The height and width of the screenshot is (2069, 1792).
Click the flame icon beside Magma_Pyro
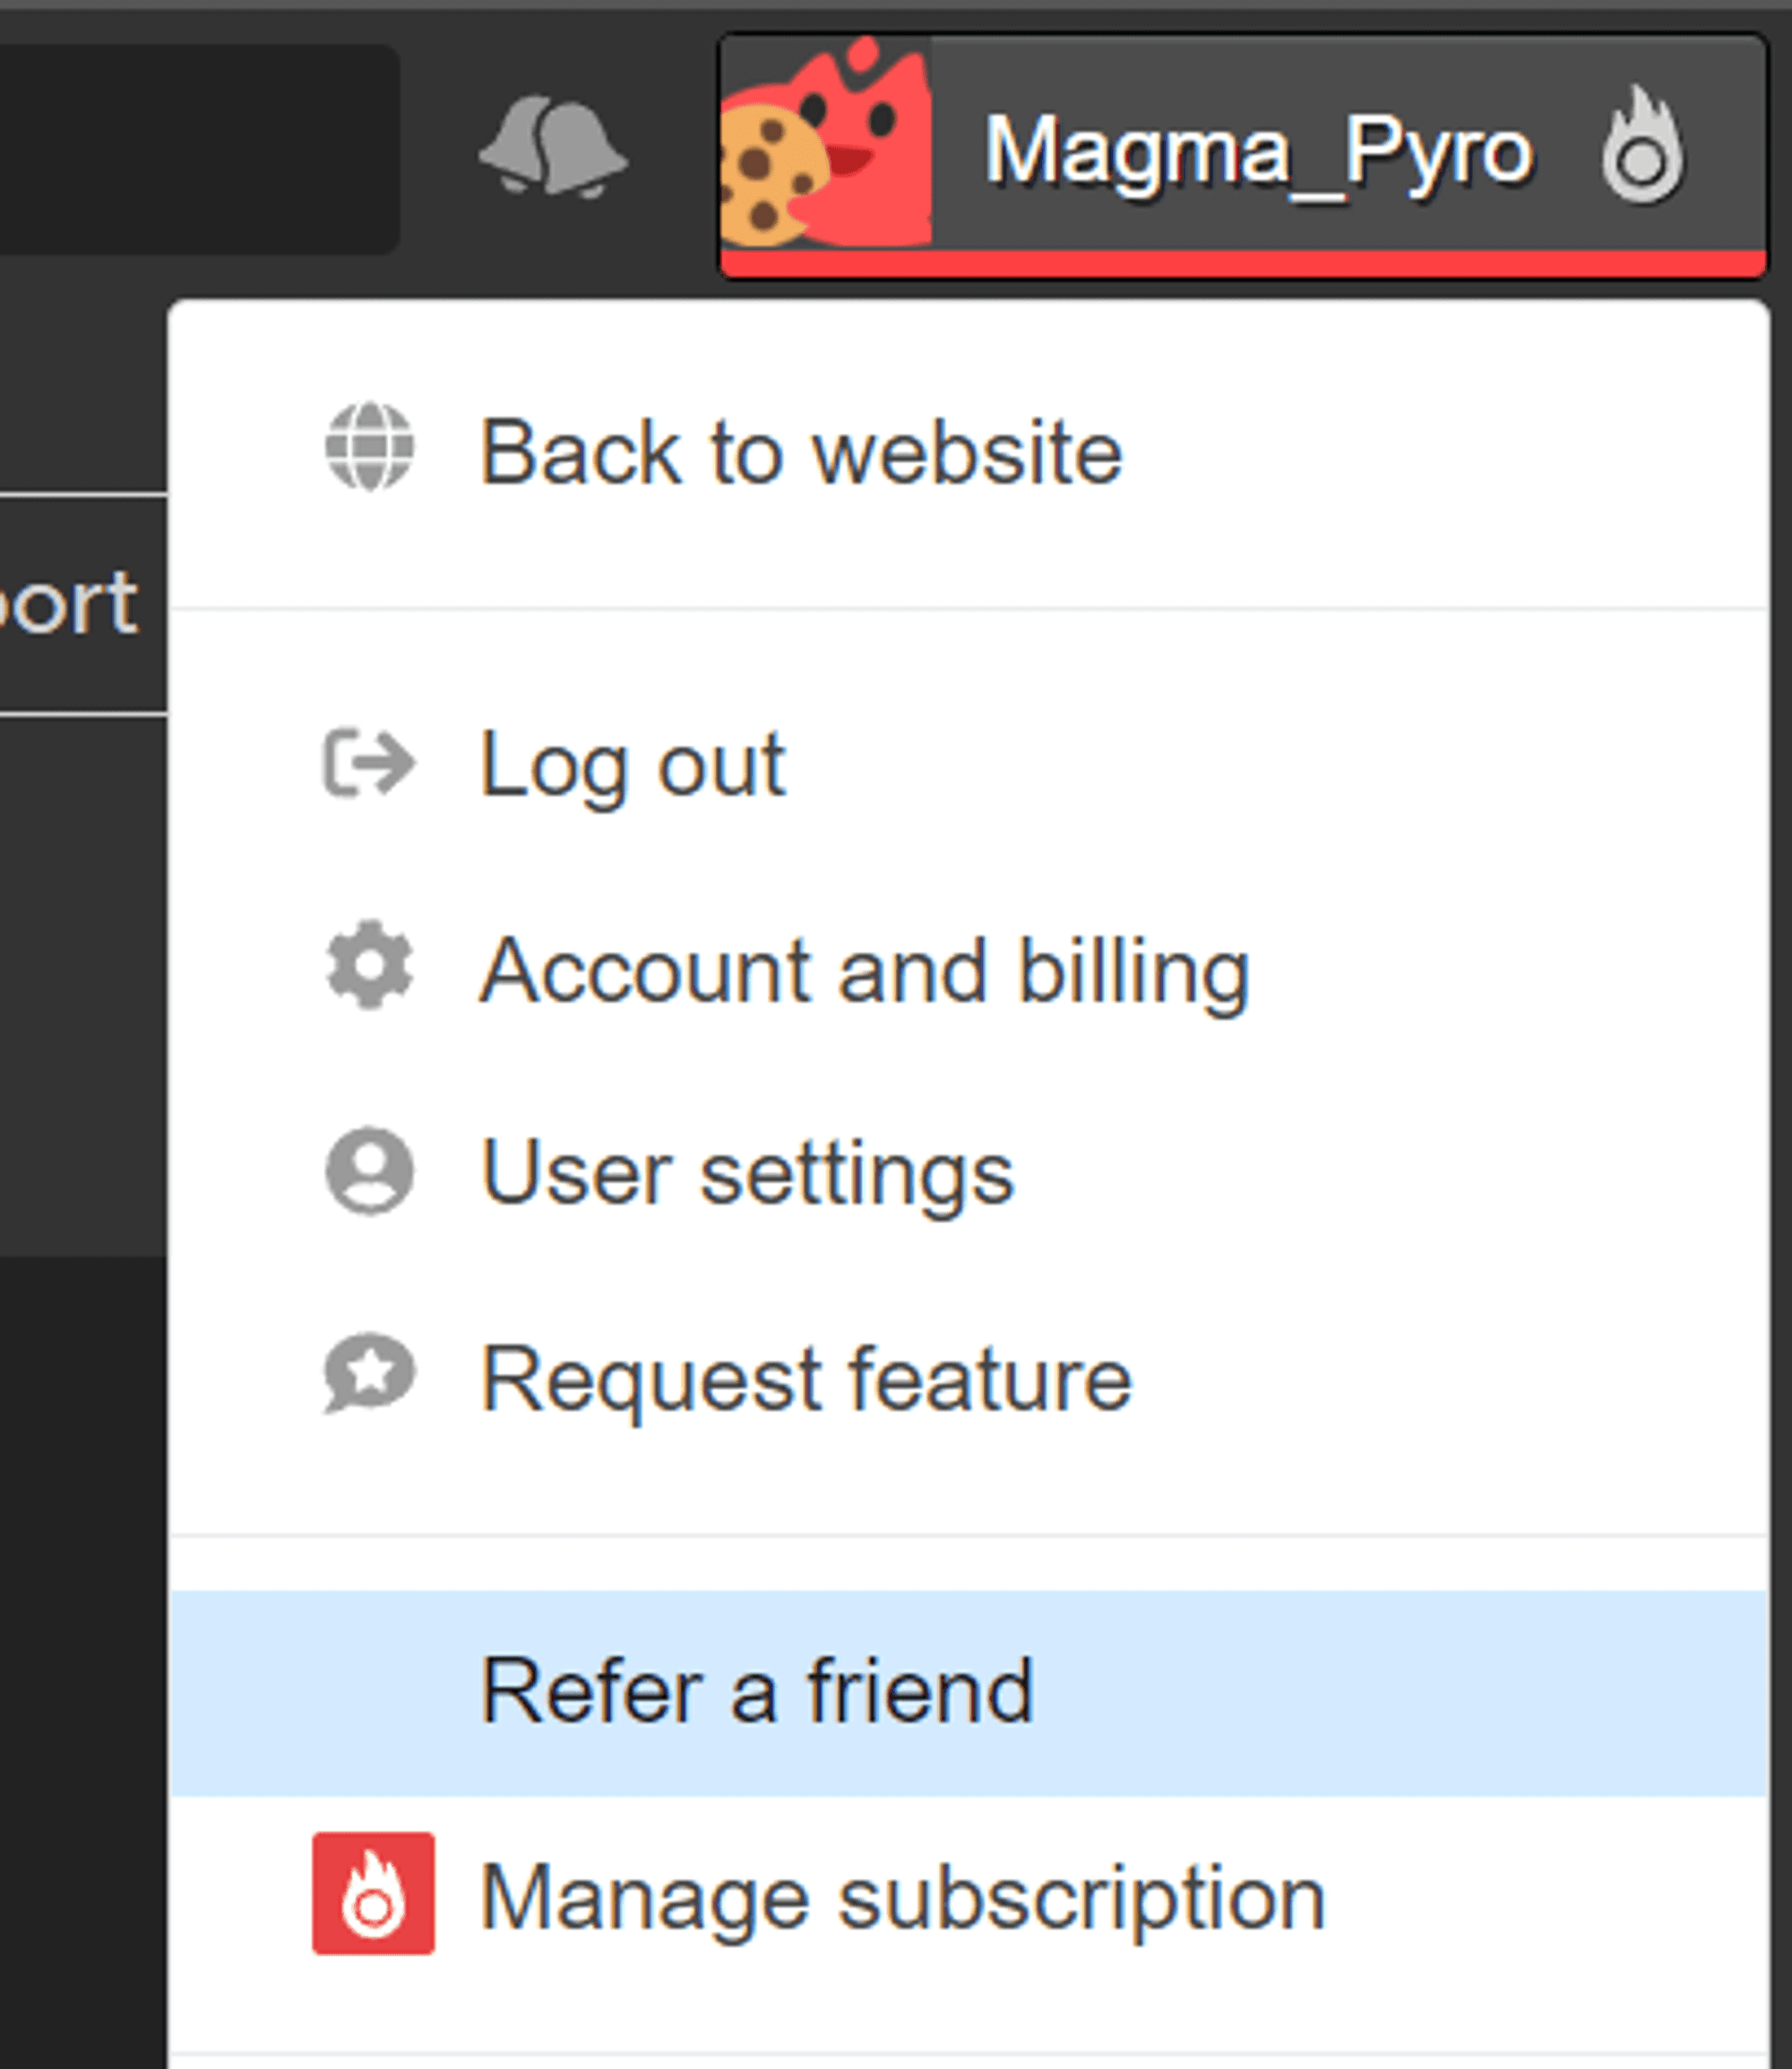[x=1642, y=147]
